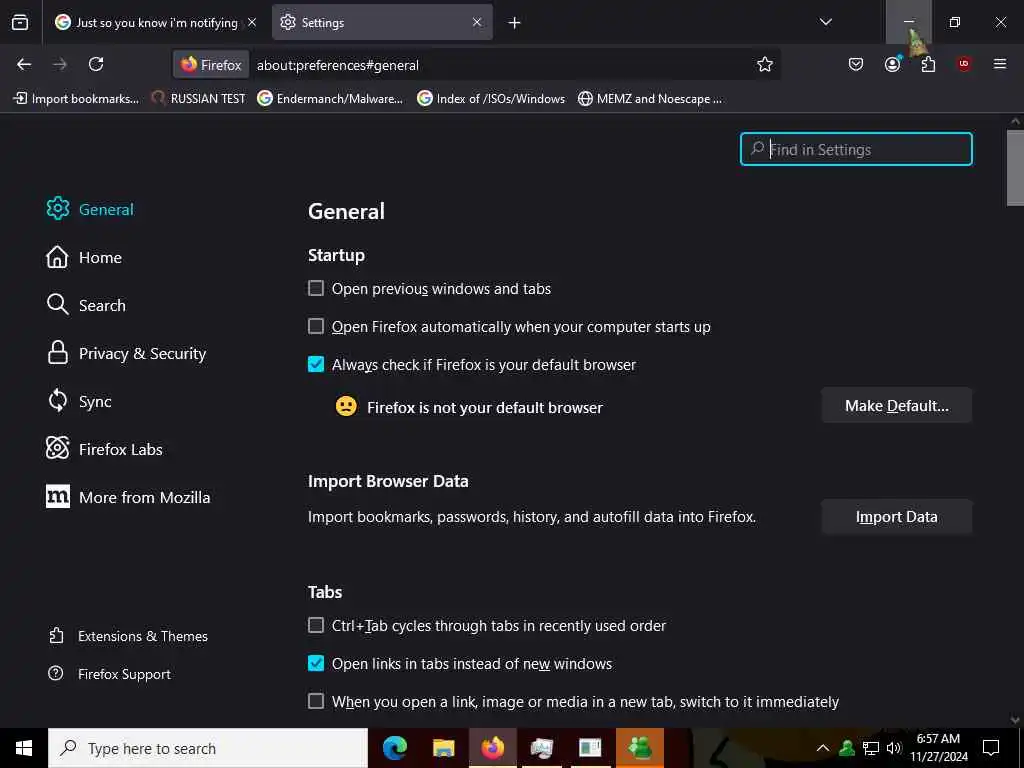Open the Index of /ISOs/Windows bookmark
Image resolution: width=1024 pixels, height=768 pixels.
coord(491,99)
